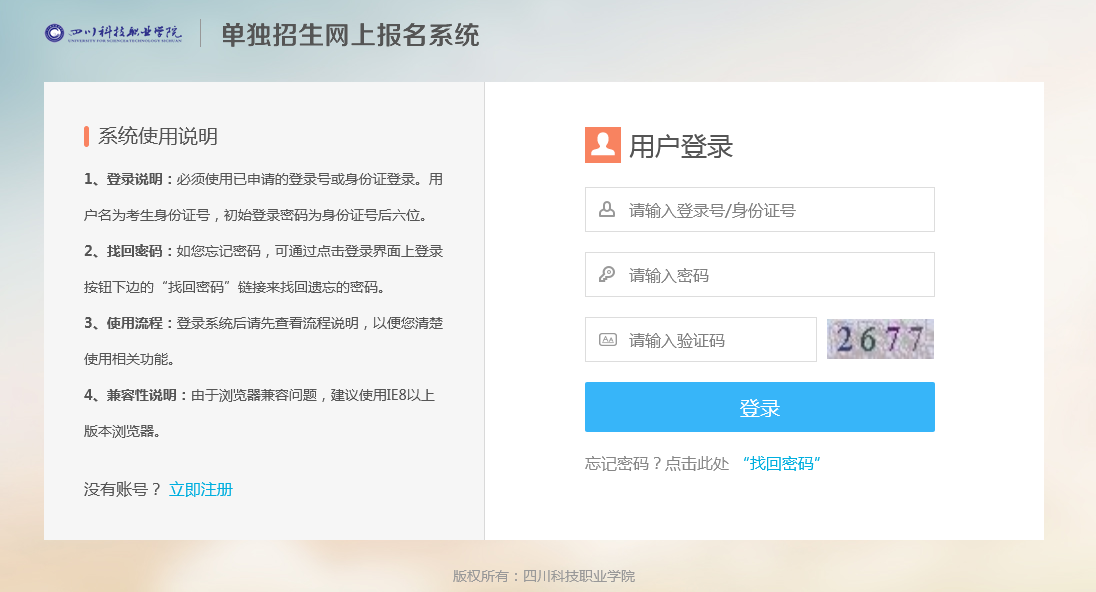Focus the 请输入验证码 input field
Screen dimensions: 1096x592
(x=700, y=340)
